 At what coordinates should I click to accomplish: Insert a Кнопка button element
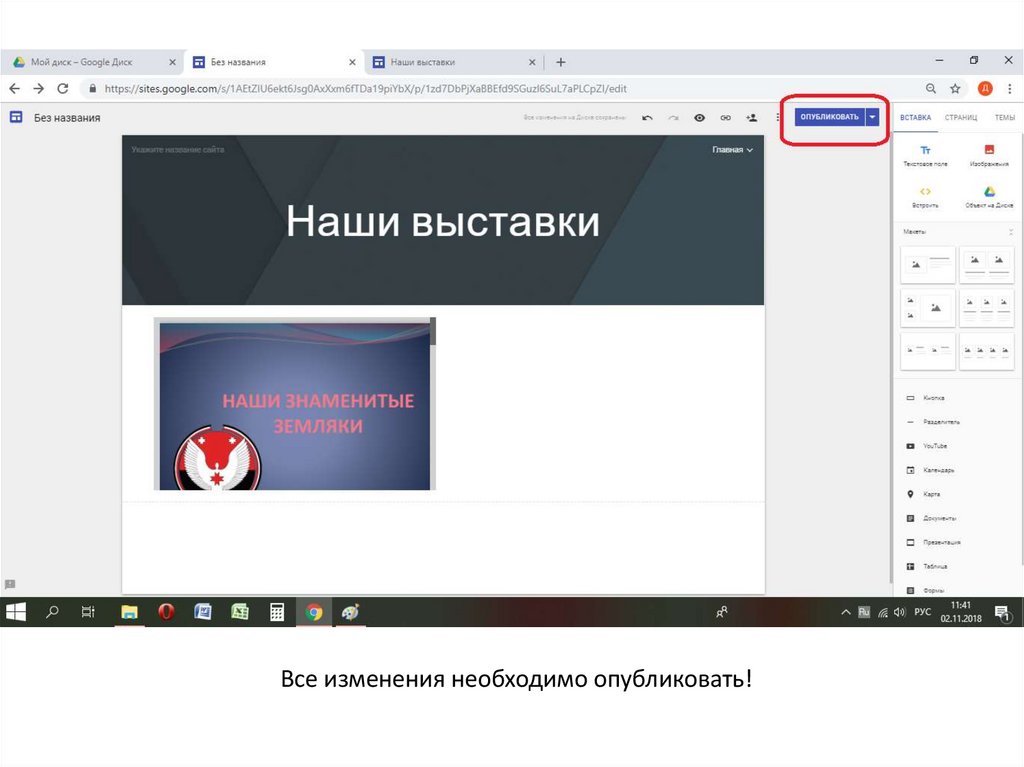(x=925, y=398)
